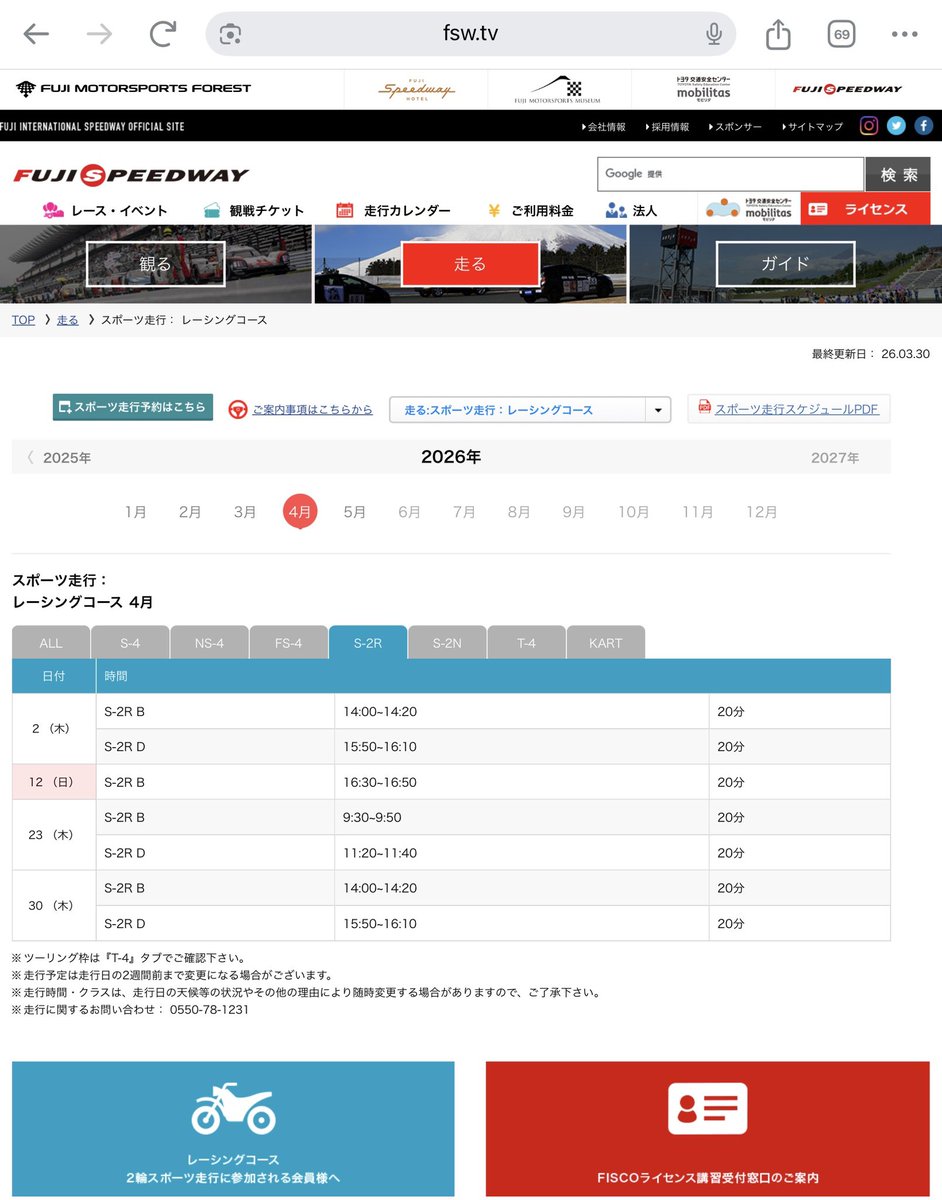Select the red 走る banner
This screenshot has width=942, height=1200.
click(x=470, y=264)
